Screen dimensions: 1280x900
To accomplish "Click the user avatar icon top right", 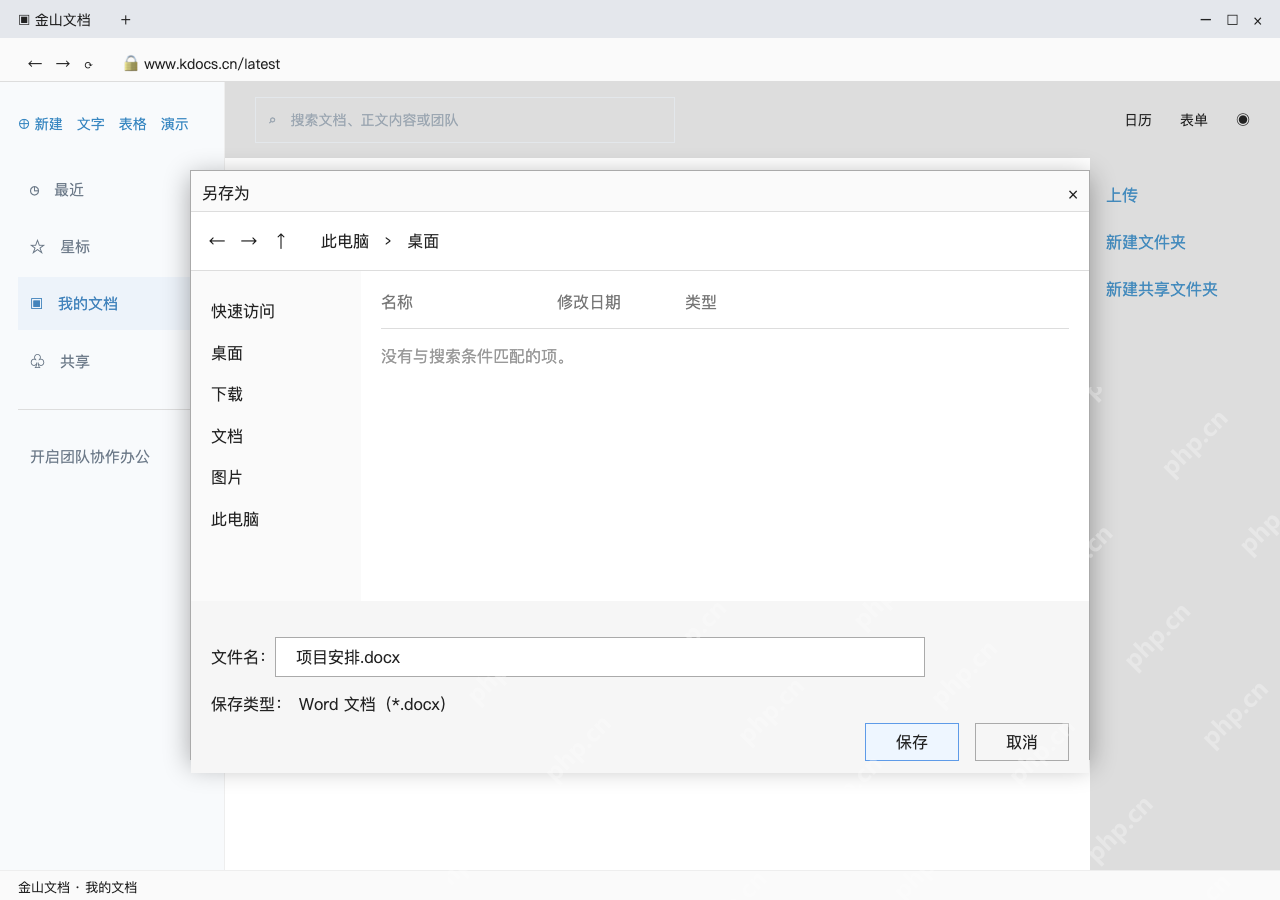I will coord(1243,119).
